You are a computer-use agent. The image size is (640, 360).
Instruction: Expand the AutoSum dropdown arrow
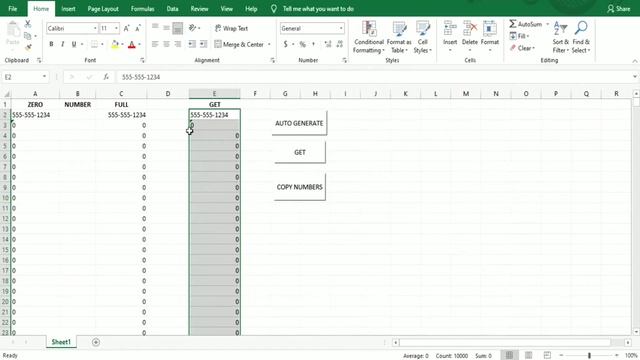click(547, 24)
